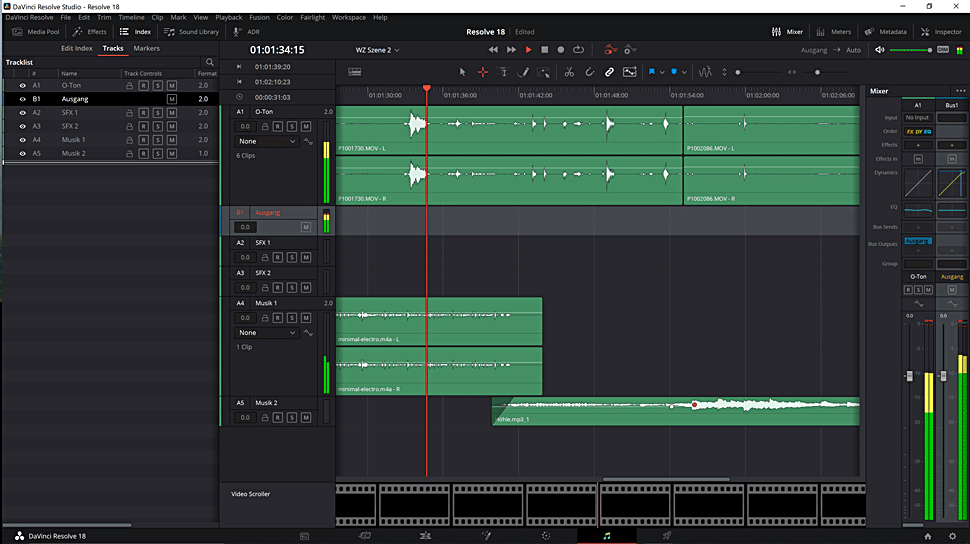Open project settings gear icon
The width and height of the screenshot is (970, 544).
tap(953, 536)
